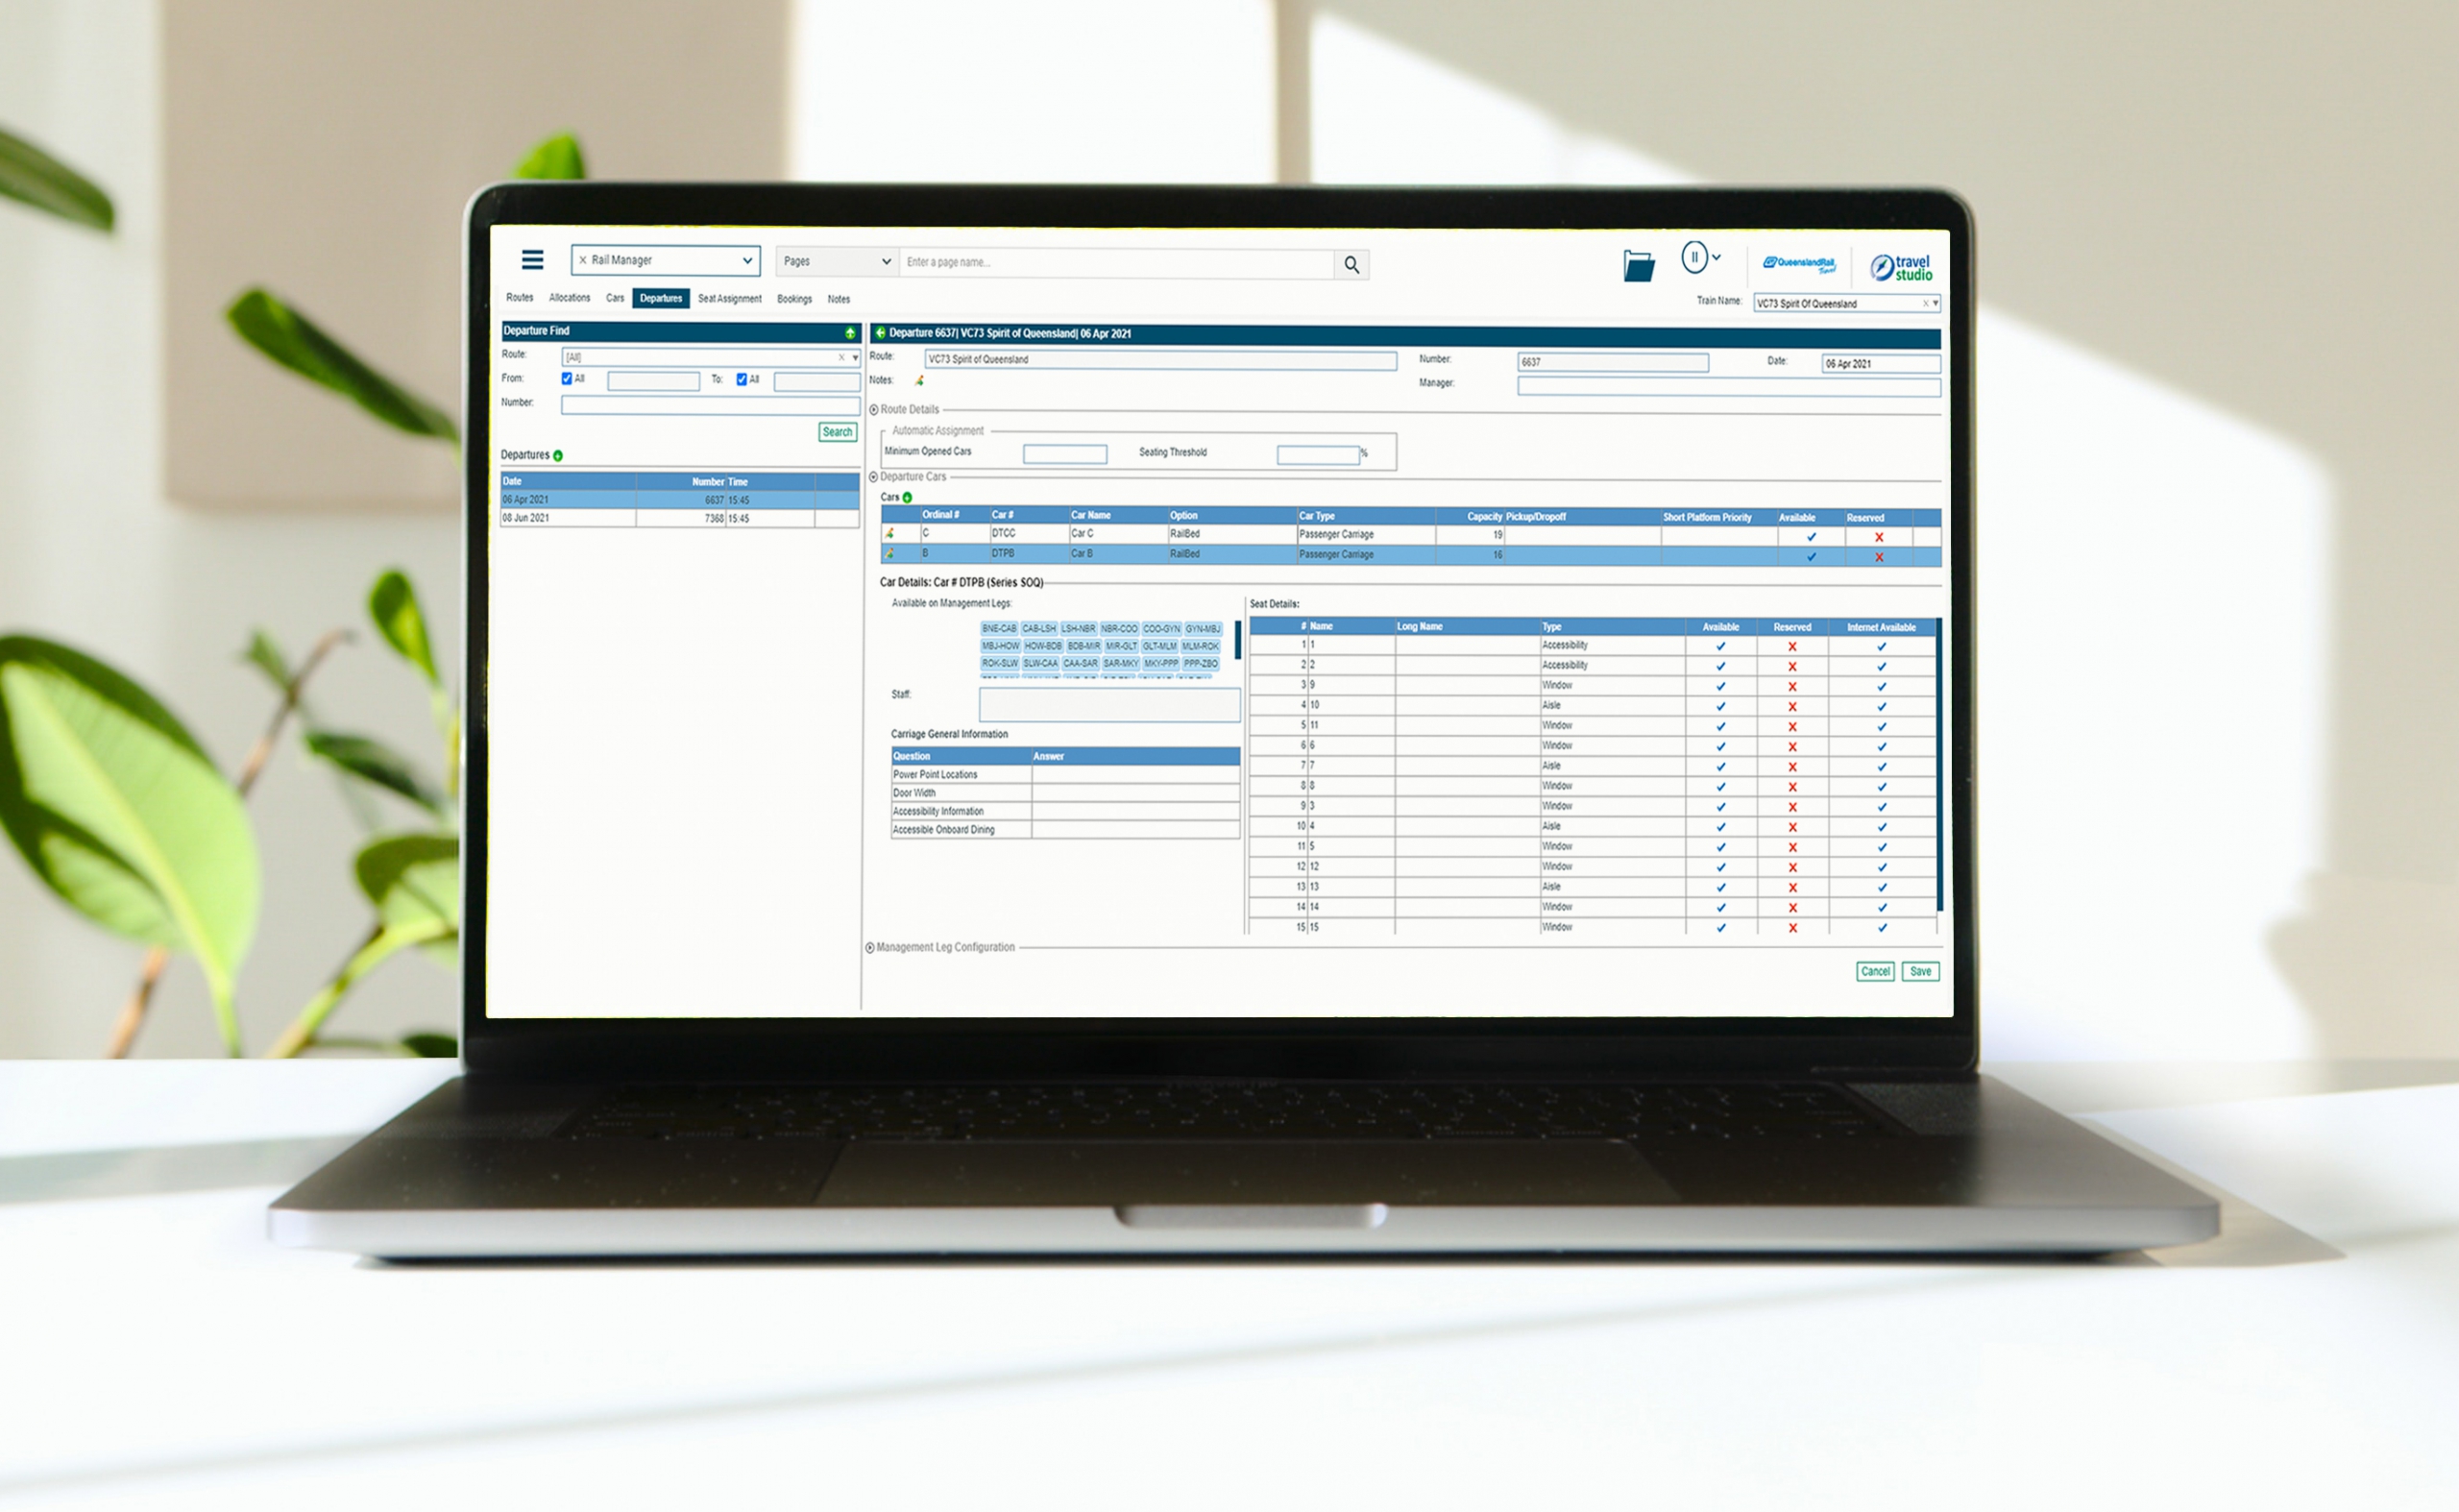Click the edit pencil icon next to Notes
The height and width of the screenshot is (1512, 2459).
pyautogui.click(x=918, y=383)
